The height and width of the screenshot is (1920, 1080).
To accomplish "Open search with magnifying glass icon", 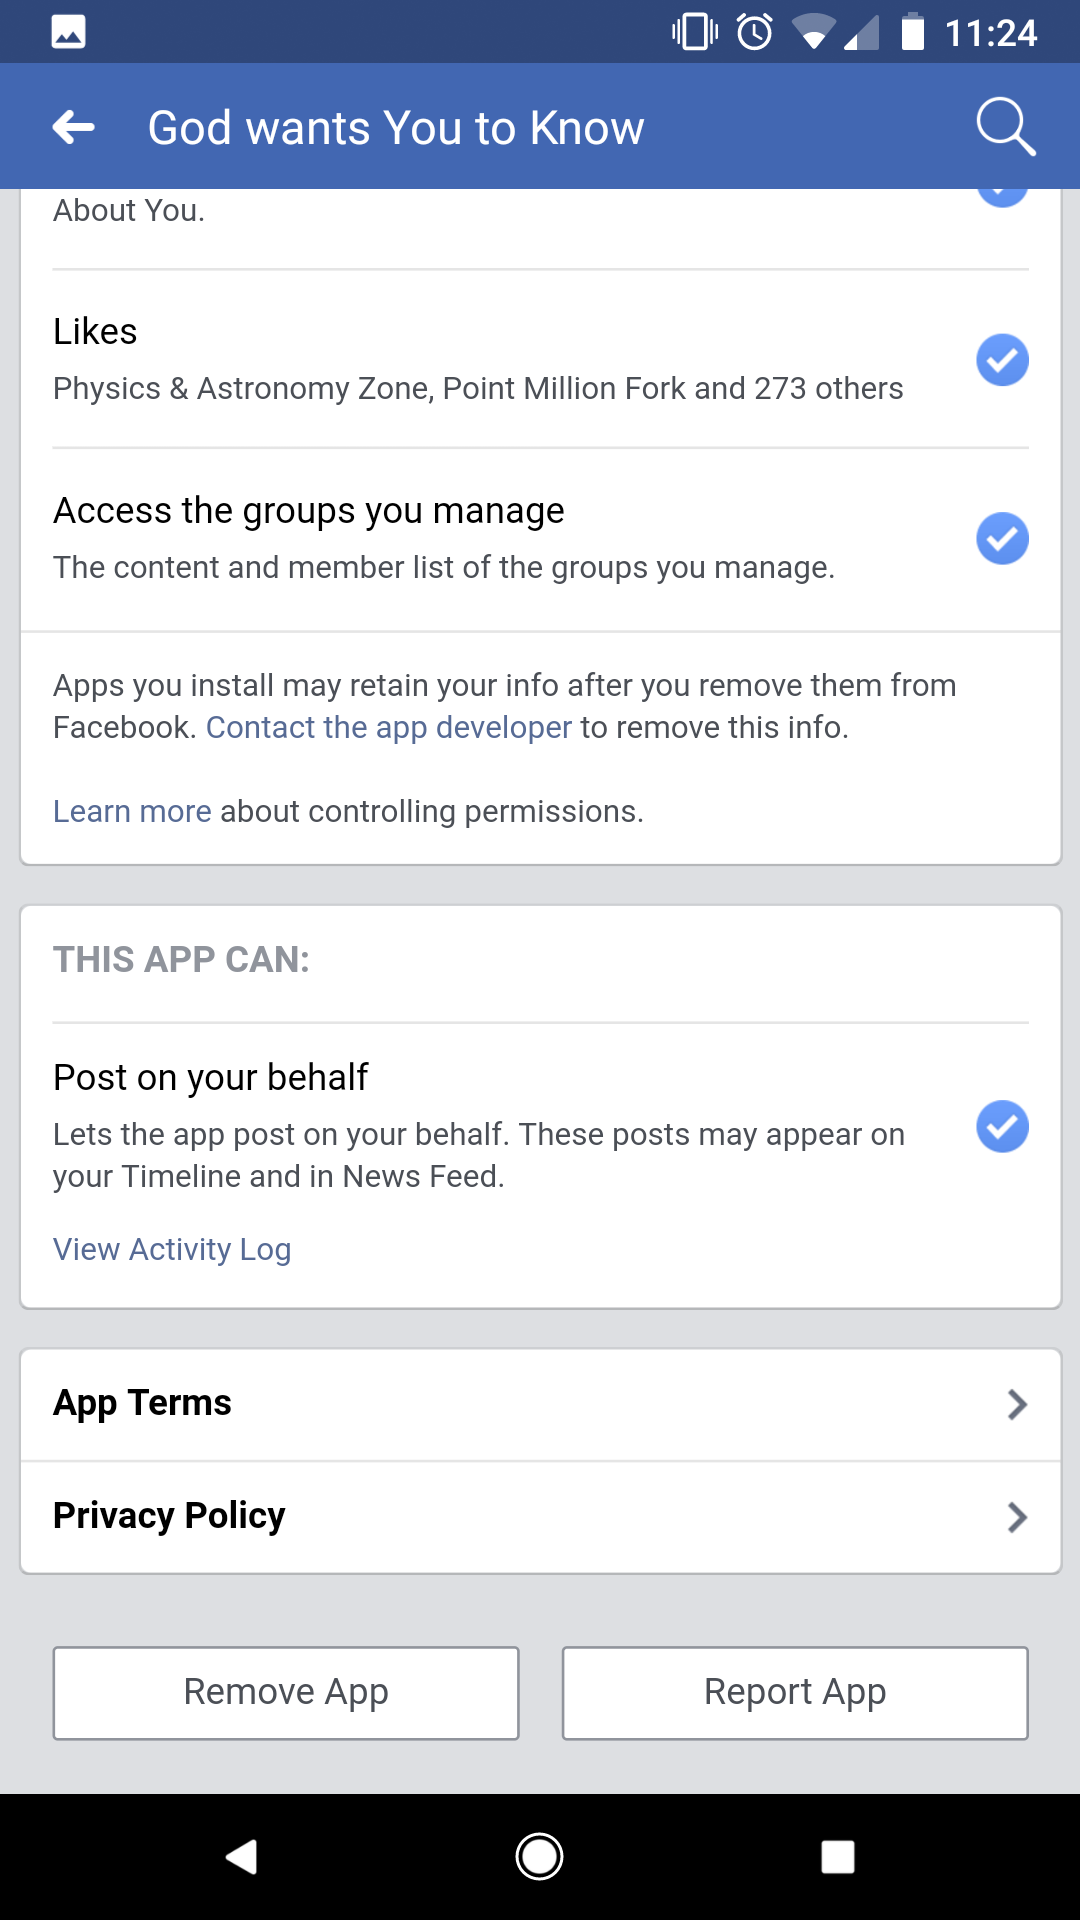I will click(x=1004, y=127).
